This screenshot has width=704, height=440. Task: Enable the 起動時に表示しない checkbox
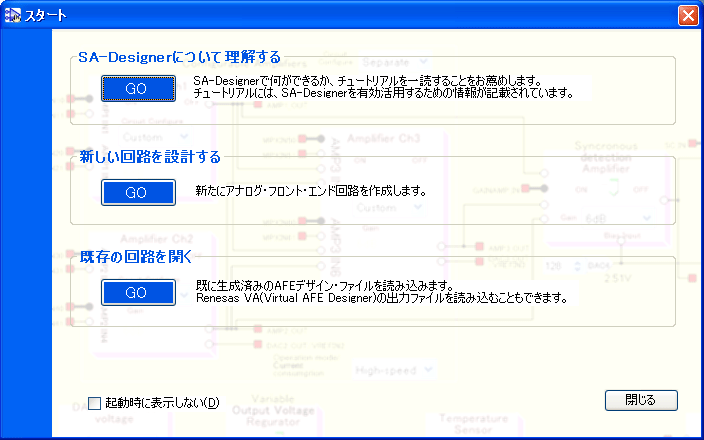(x=95, y=404)
